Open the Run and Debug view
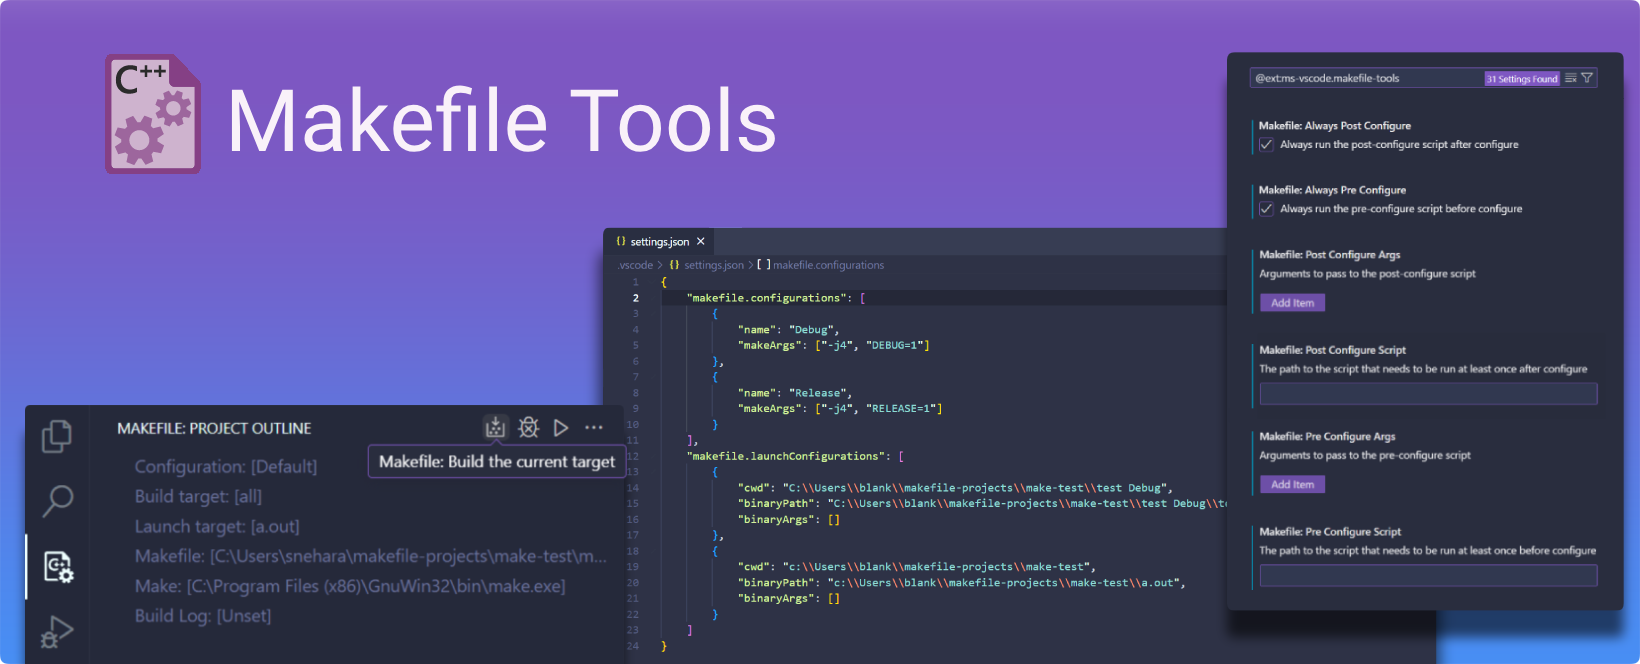This screenshot has width=1640, height=664. point(57,632)
